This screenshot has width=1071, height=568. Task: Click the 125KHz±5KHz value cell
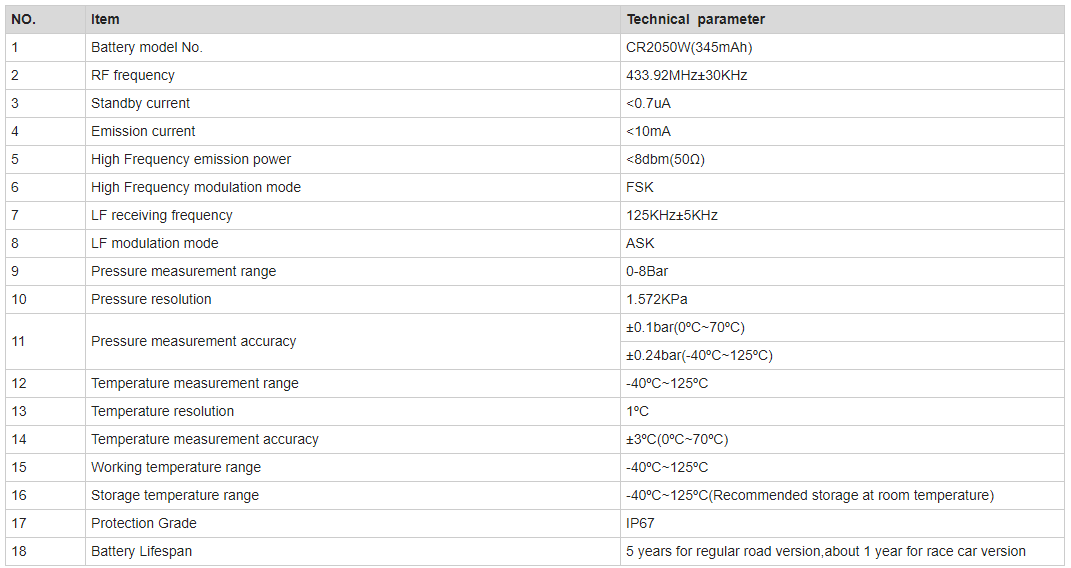click(x=672, y=215)
